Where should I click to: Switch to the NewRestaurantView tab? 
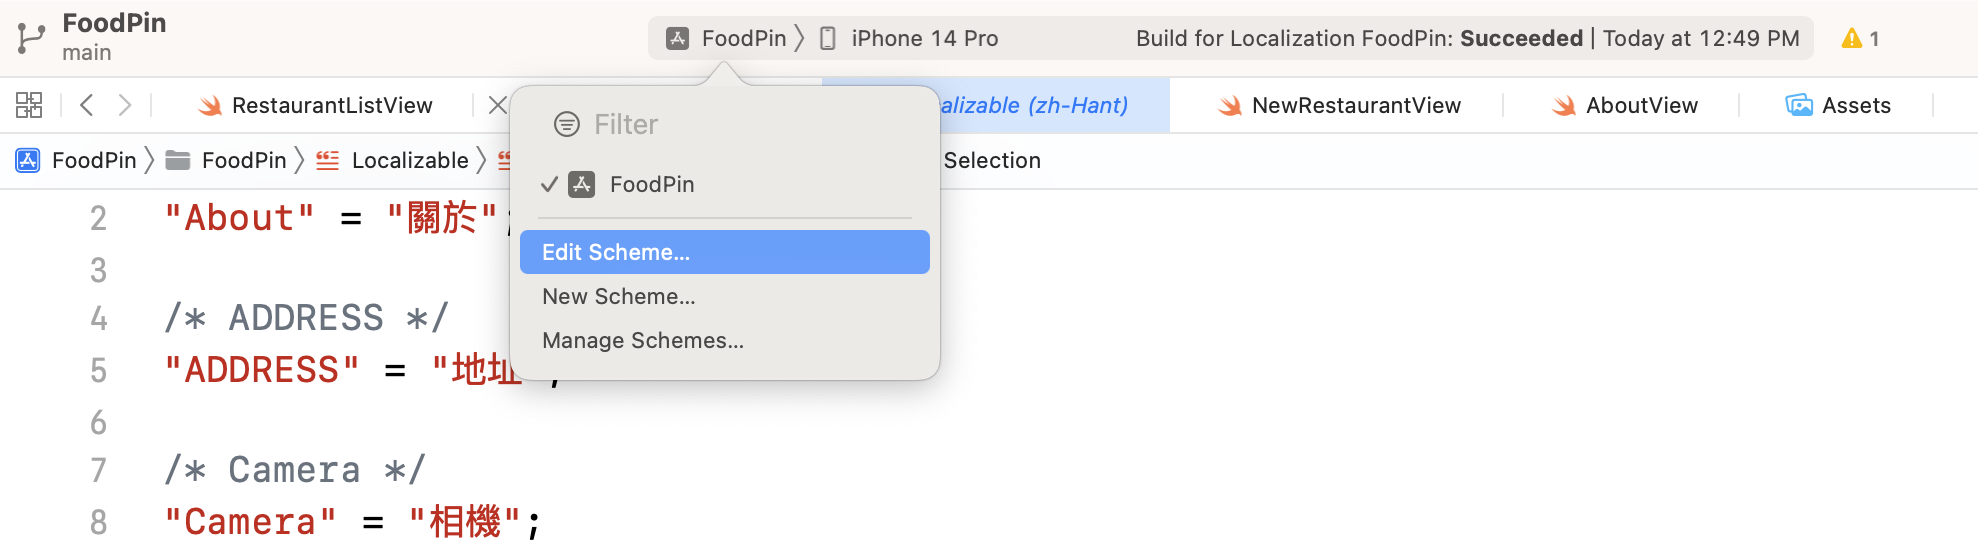[1355, 105]
